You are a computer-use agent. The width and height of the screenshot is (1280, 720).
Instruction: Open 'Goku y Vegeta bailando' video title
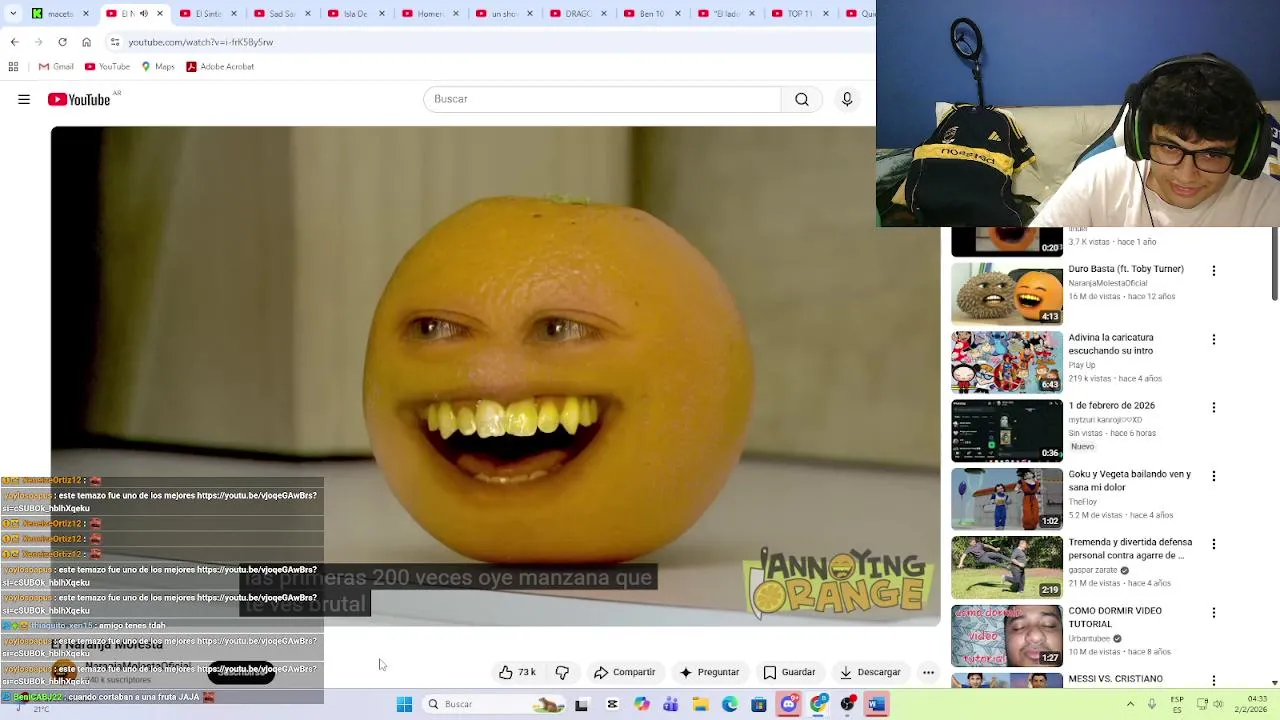point(1130,480)
